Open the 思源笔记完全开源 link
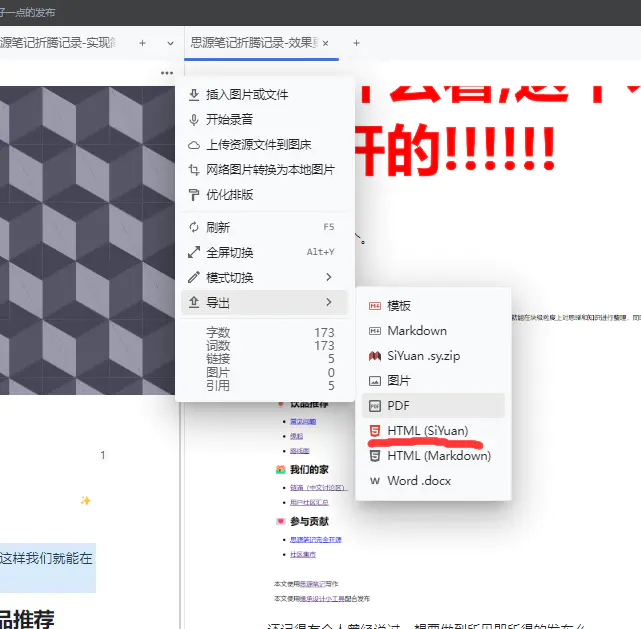The image size is (641, 629). click(x=316, y=539)
